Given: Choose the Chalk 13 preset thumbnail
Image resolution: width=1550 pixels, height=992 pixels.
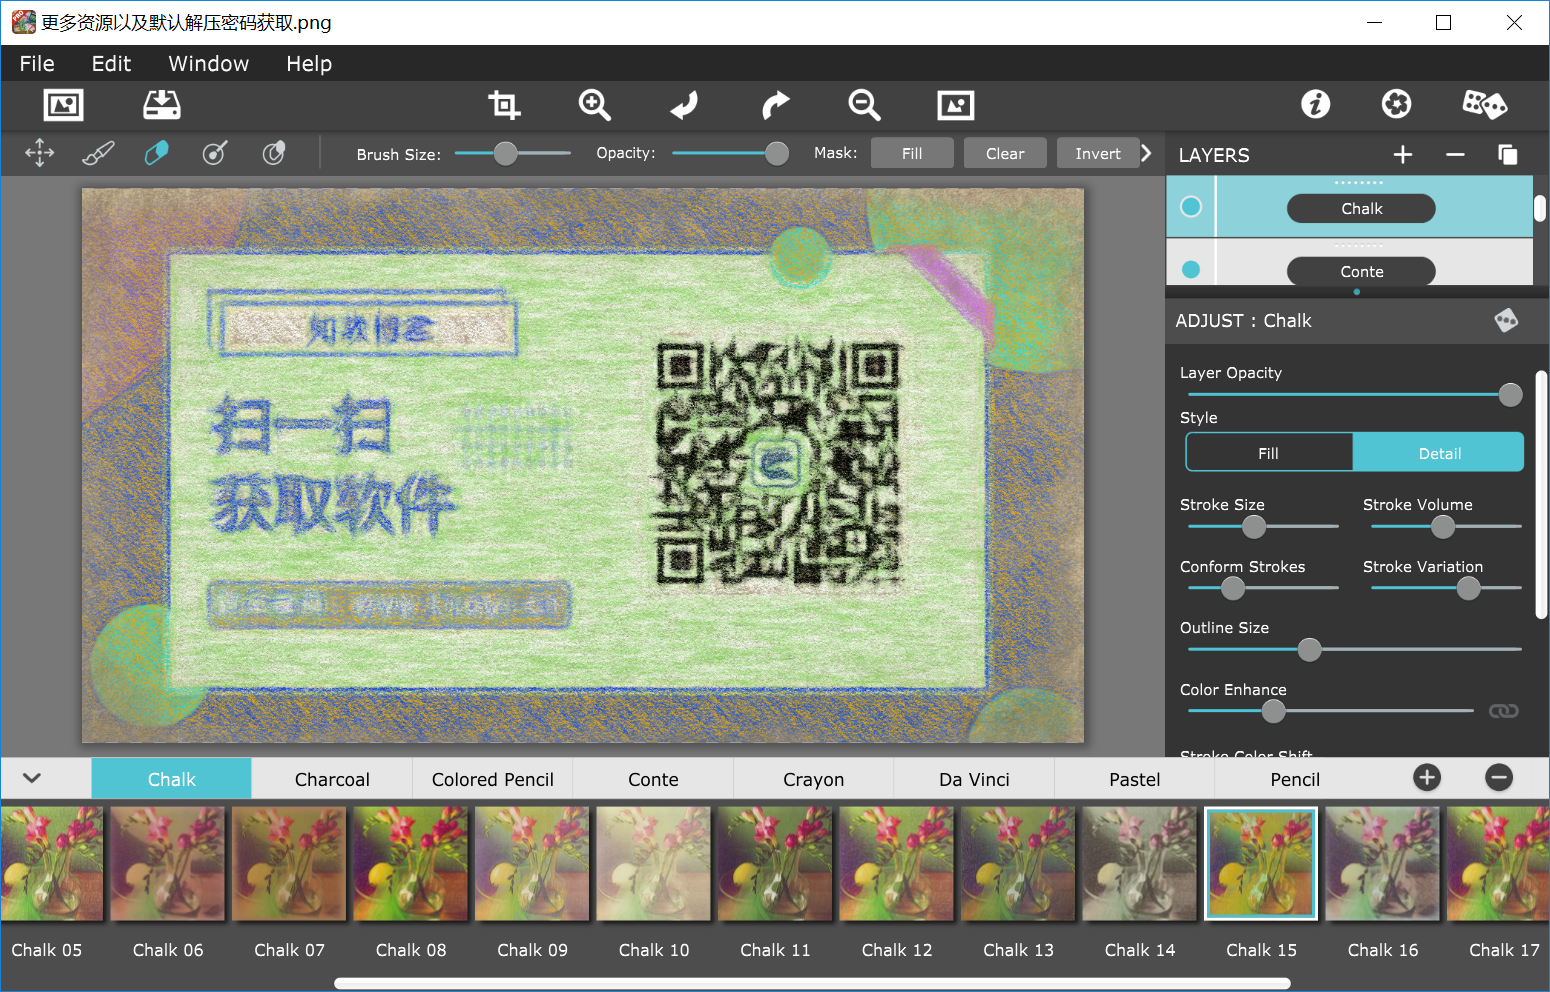Looking at the screenshot, I should click(x=1018, y=864).
